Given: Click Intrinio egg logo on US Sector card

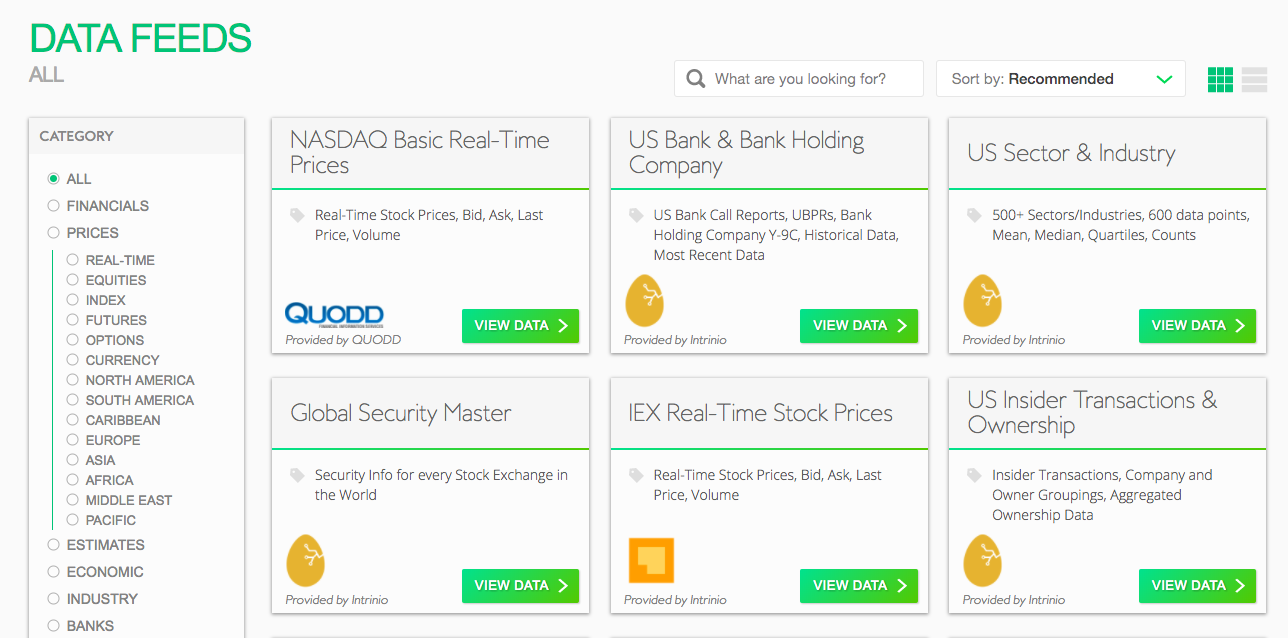Looking at the screenshot, I should (982, 302).
